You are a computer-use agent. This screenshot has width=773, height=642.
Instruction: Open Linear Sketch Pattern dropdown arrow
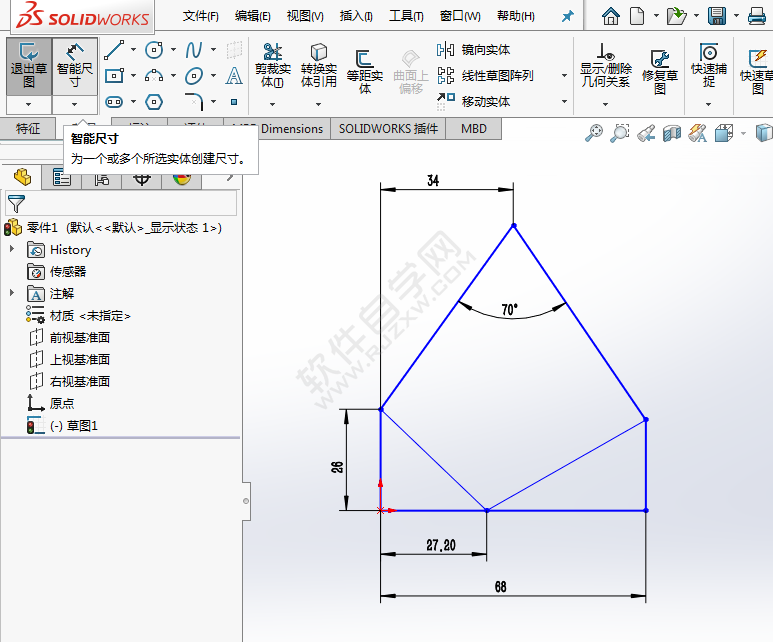pyautogui.click(x=564, y=76)
